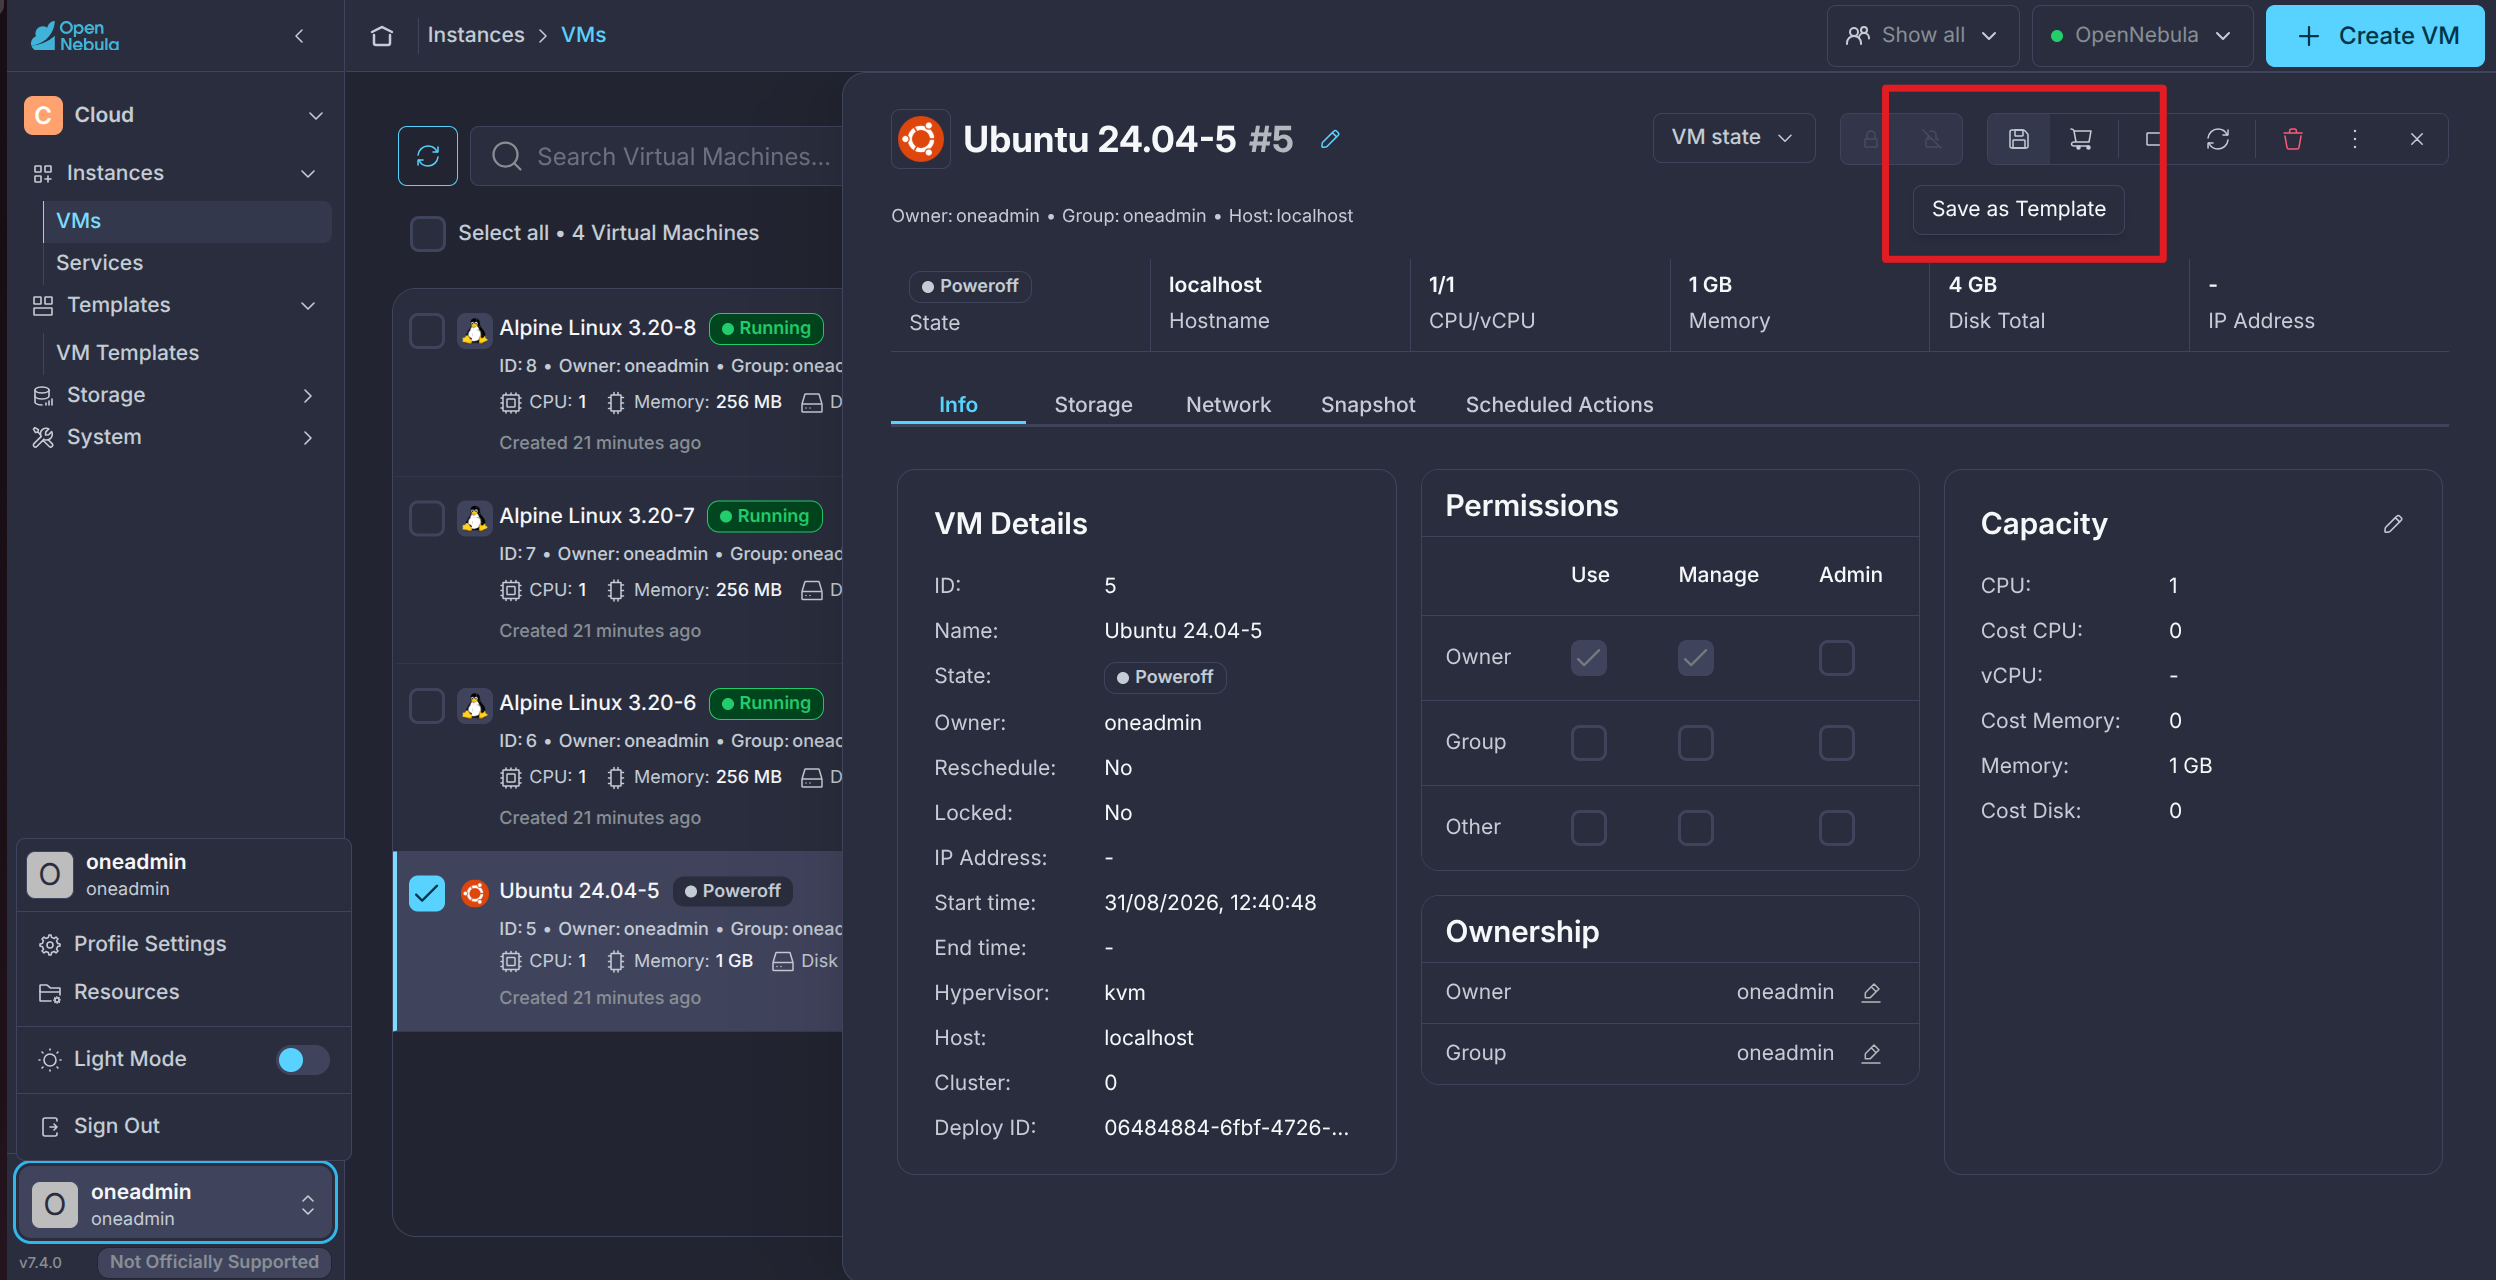
Task: Click the Not Officially Supported badge
Action: click(214, 1262)
